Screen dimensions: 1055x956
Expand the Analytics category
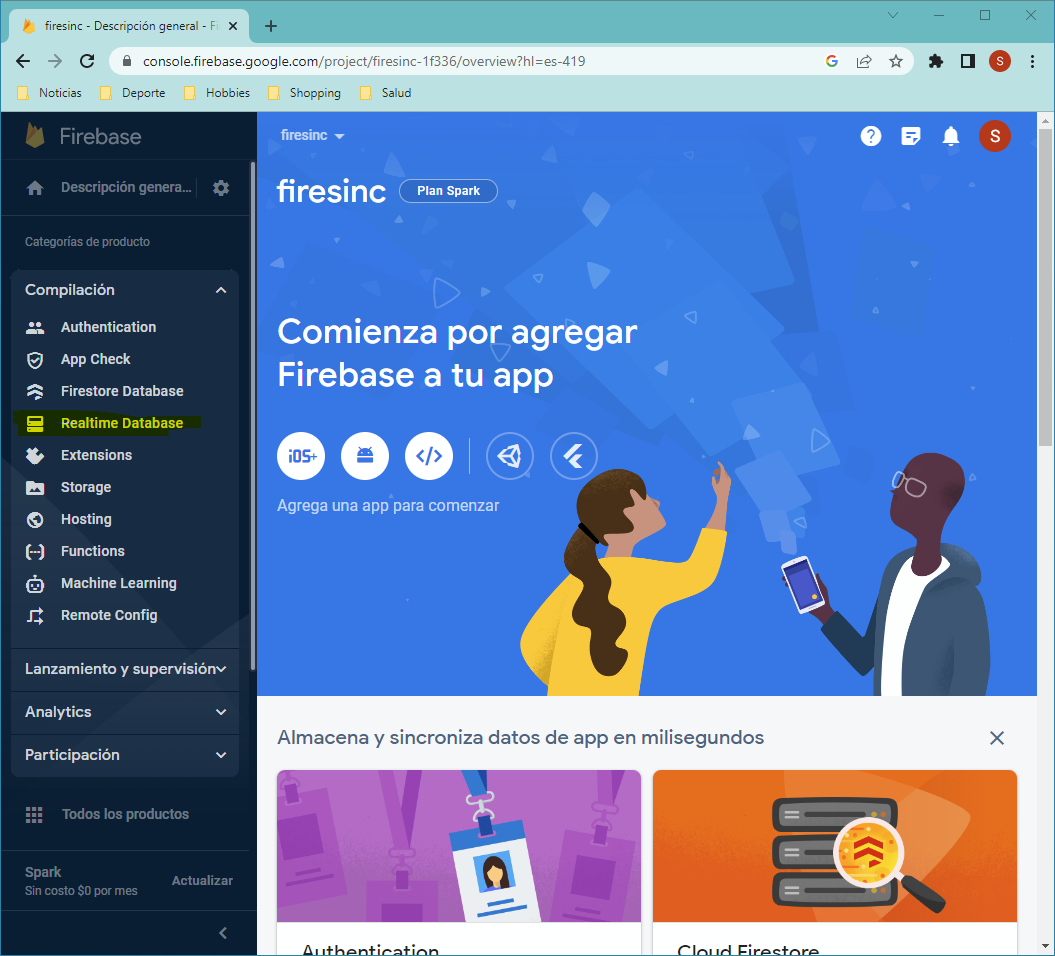[x=125, y=712]
